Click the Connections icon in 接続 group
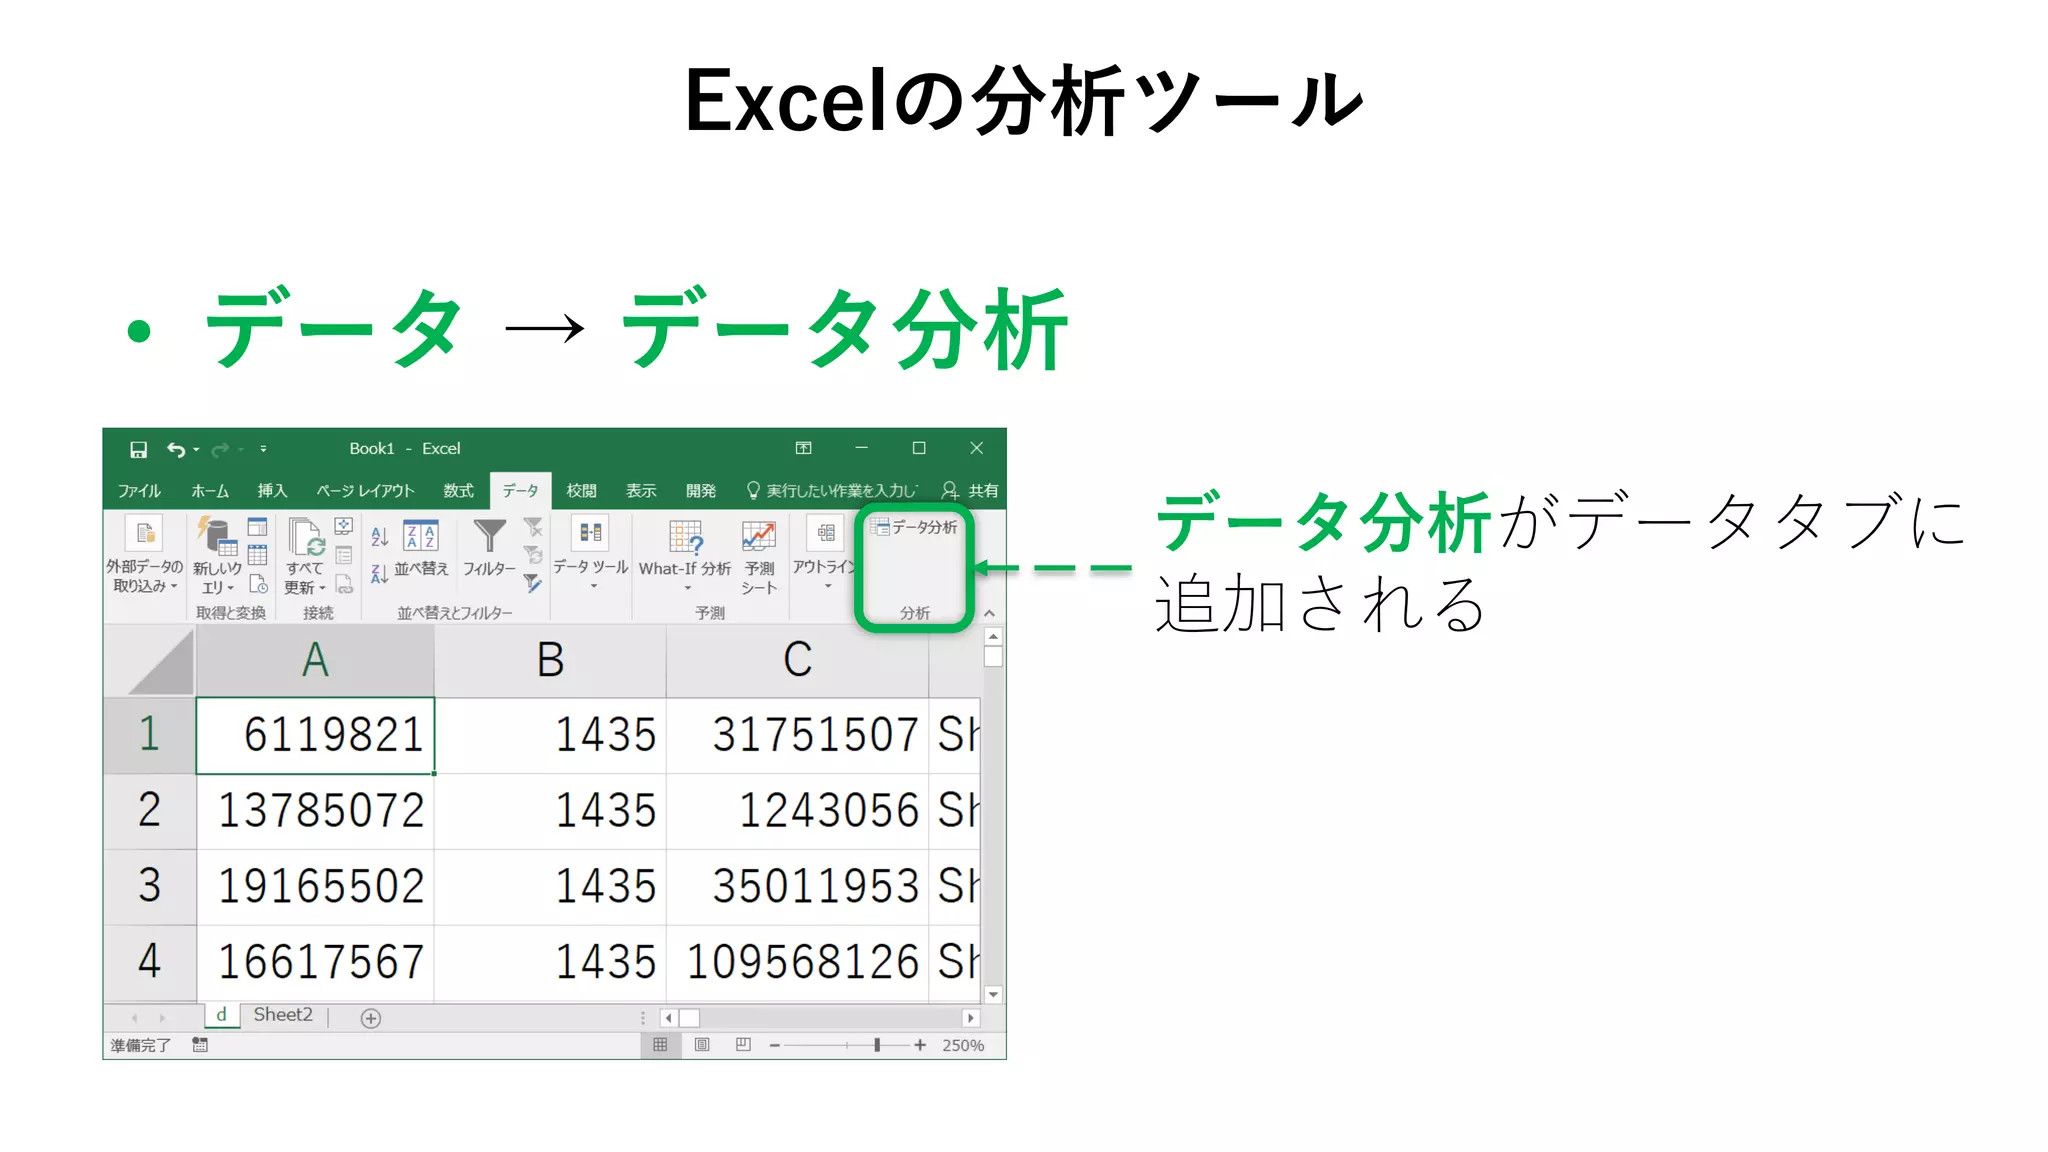Viewport: 2048px width, 1152px height. [344, 527]
